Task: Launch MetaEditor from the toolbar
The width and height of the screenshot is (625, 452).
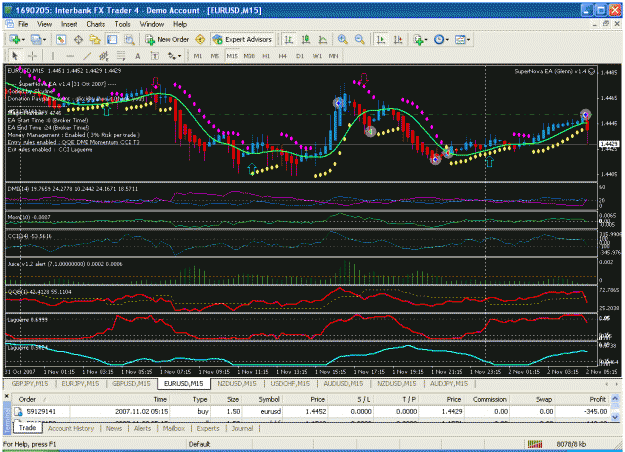Action: (x=200, y=39)
